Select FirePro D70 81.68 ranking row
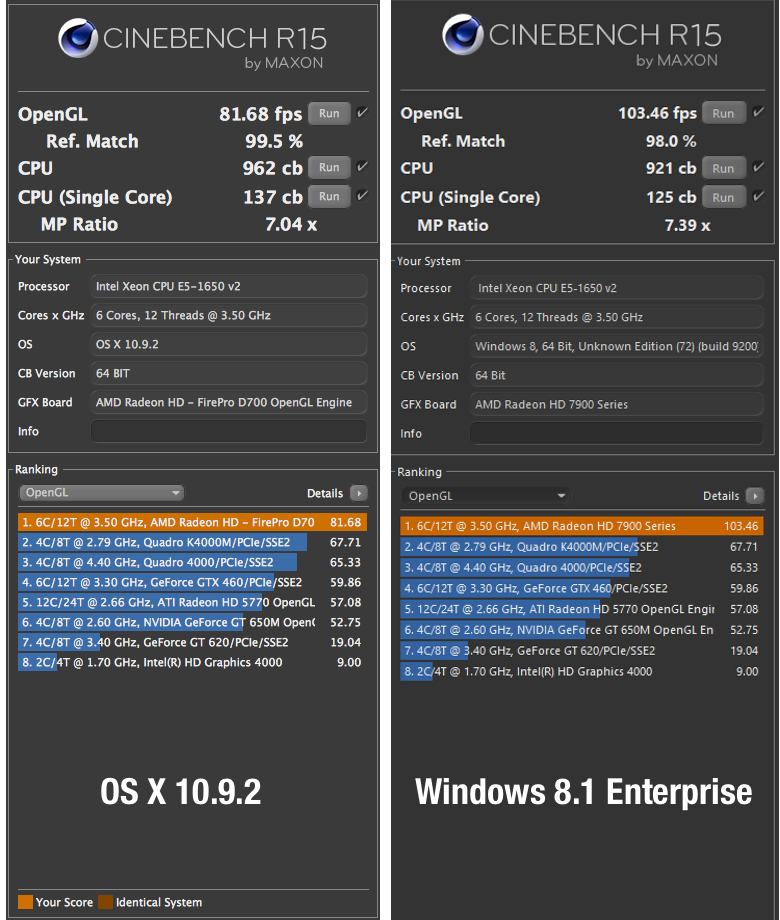This screenshot has width=780, height=920. tap(193, 522)
